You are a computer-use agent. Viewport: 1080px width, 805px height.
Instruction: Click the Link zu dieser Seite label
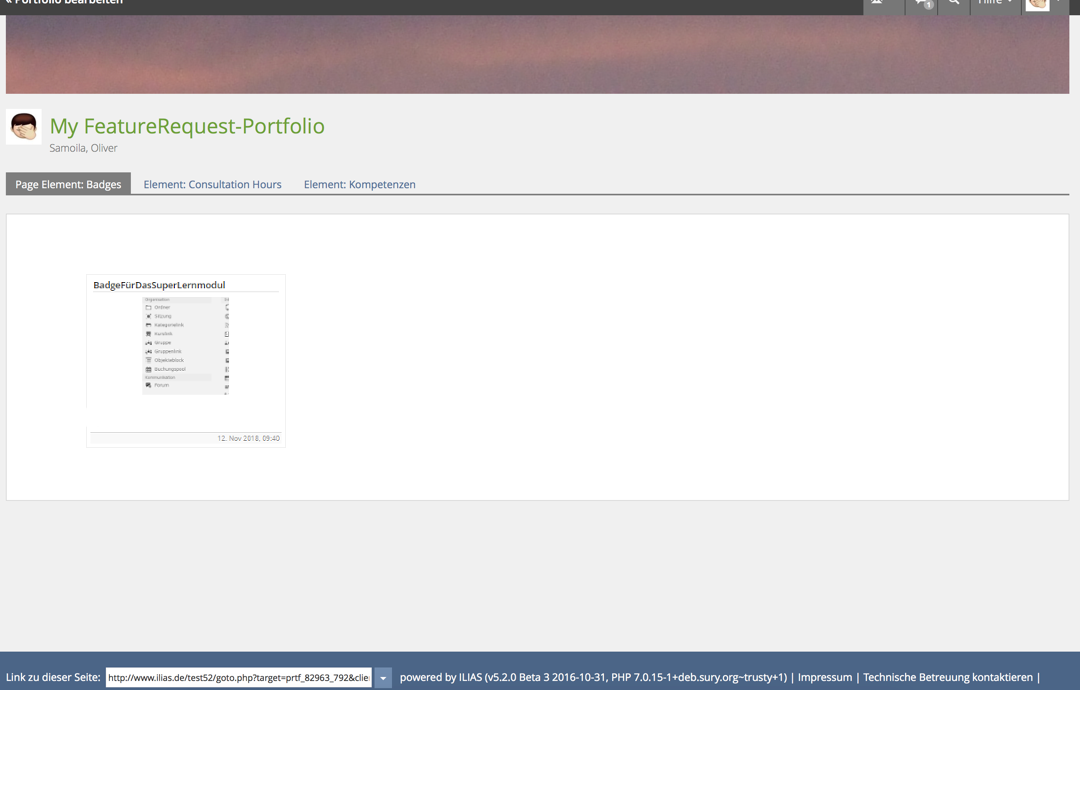click(53, 677)
